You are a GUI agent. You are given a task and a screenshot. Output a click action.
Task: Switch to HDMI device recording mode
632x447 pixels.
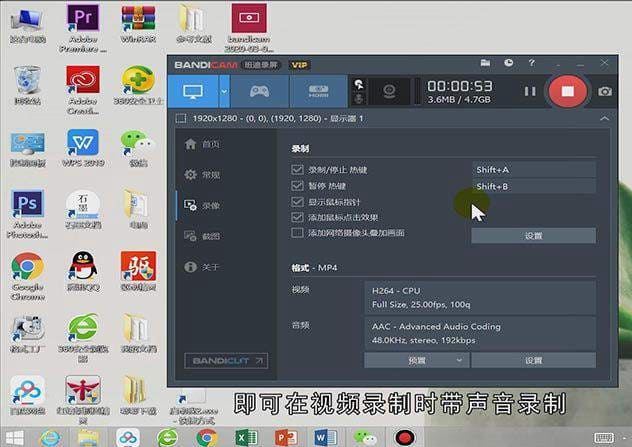[318, 91]
